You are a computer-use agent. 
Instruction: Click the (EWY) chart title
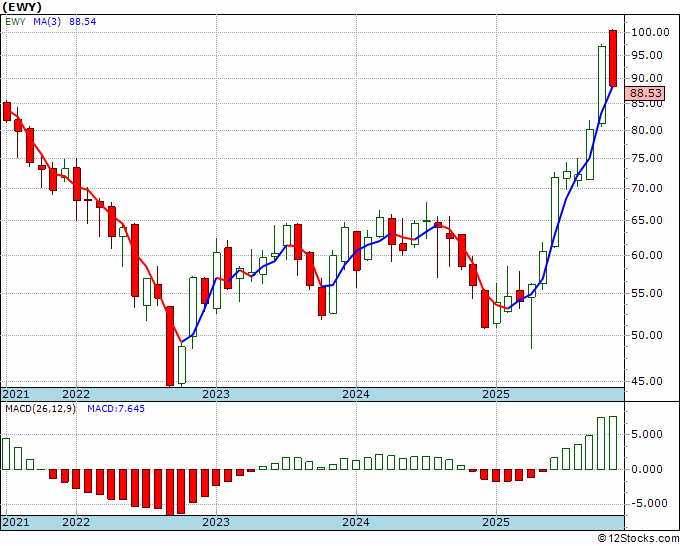22,7
